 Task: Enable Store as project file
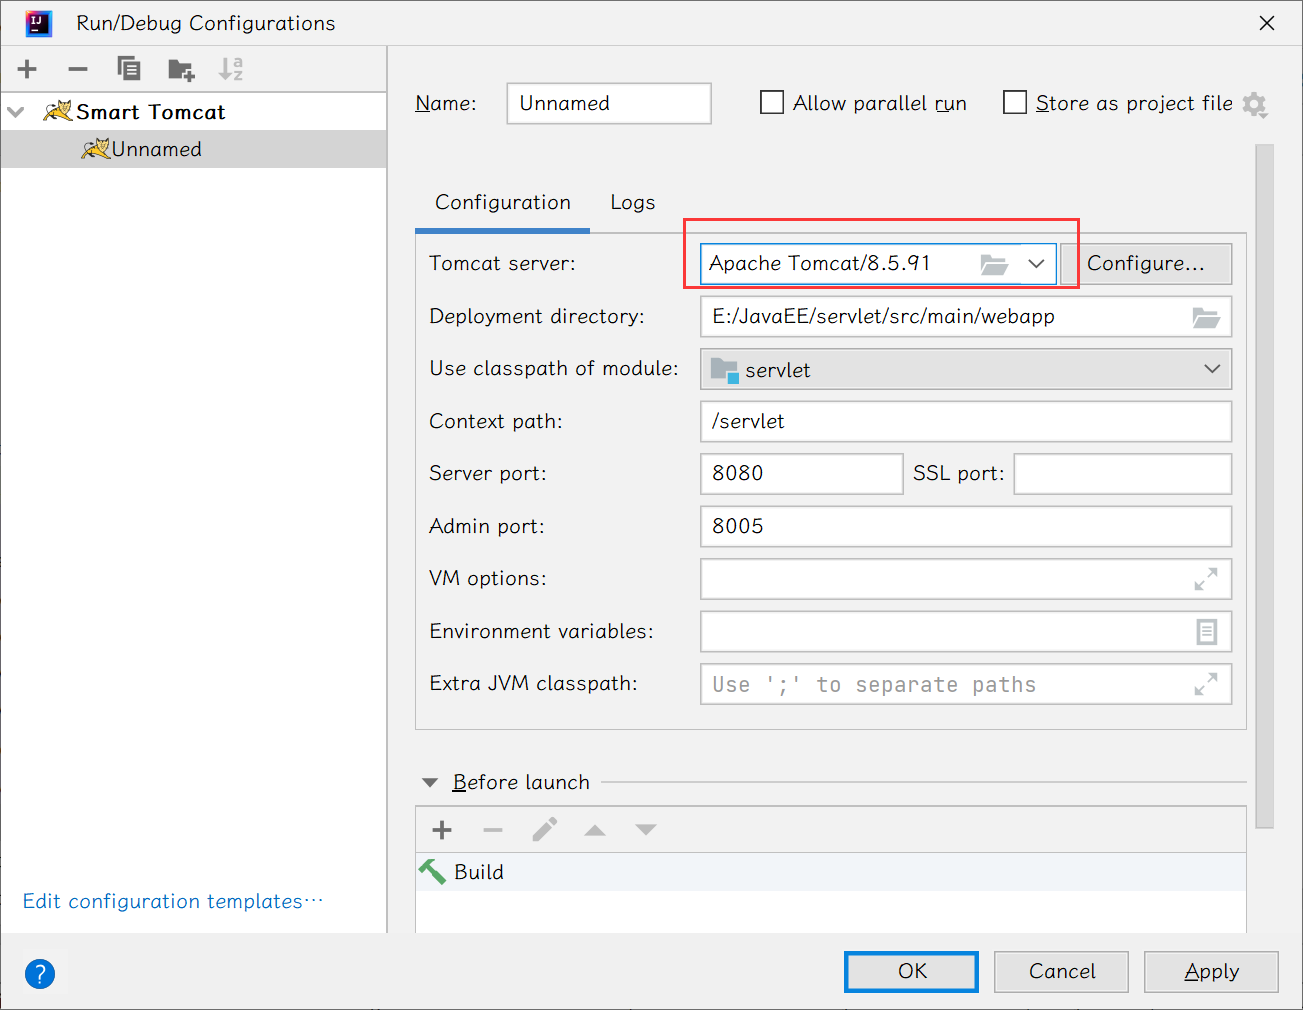[1015, 103]
